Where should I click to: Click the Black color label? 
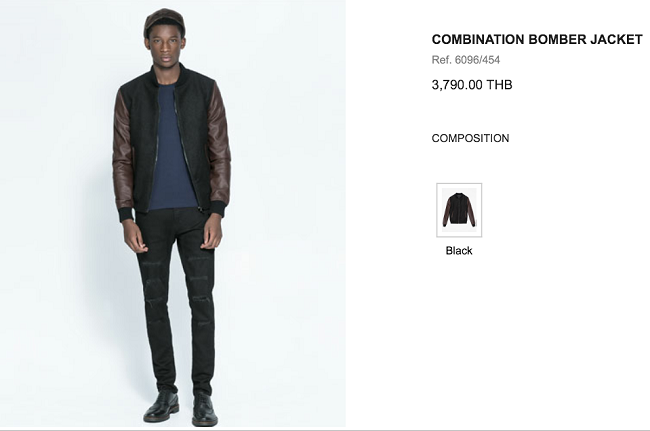click(x=459, y=250)
